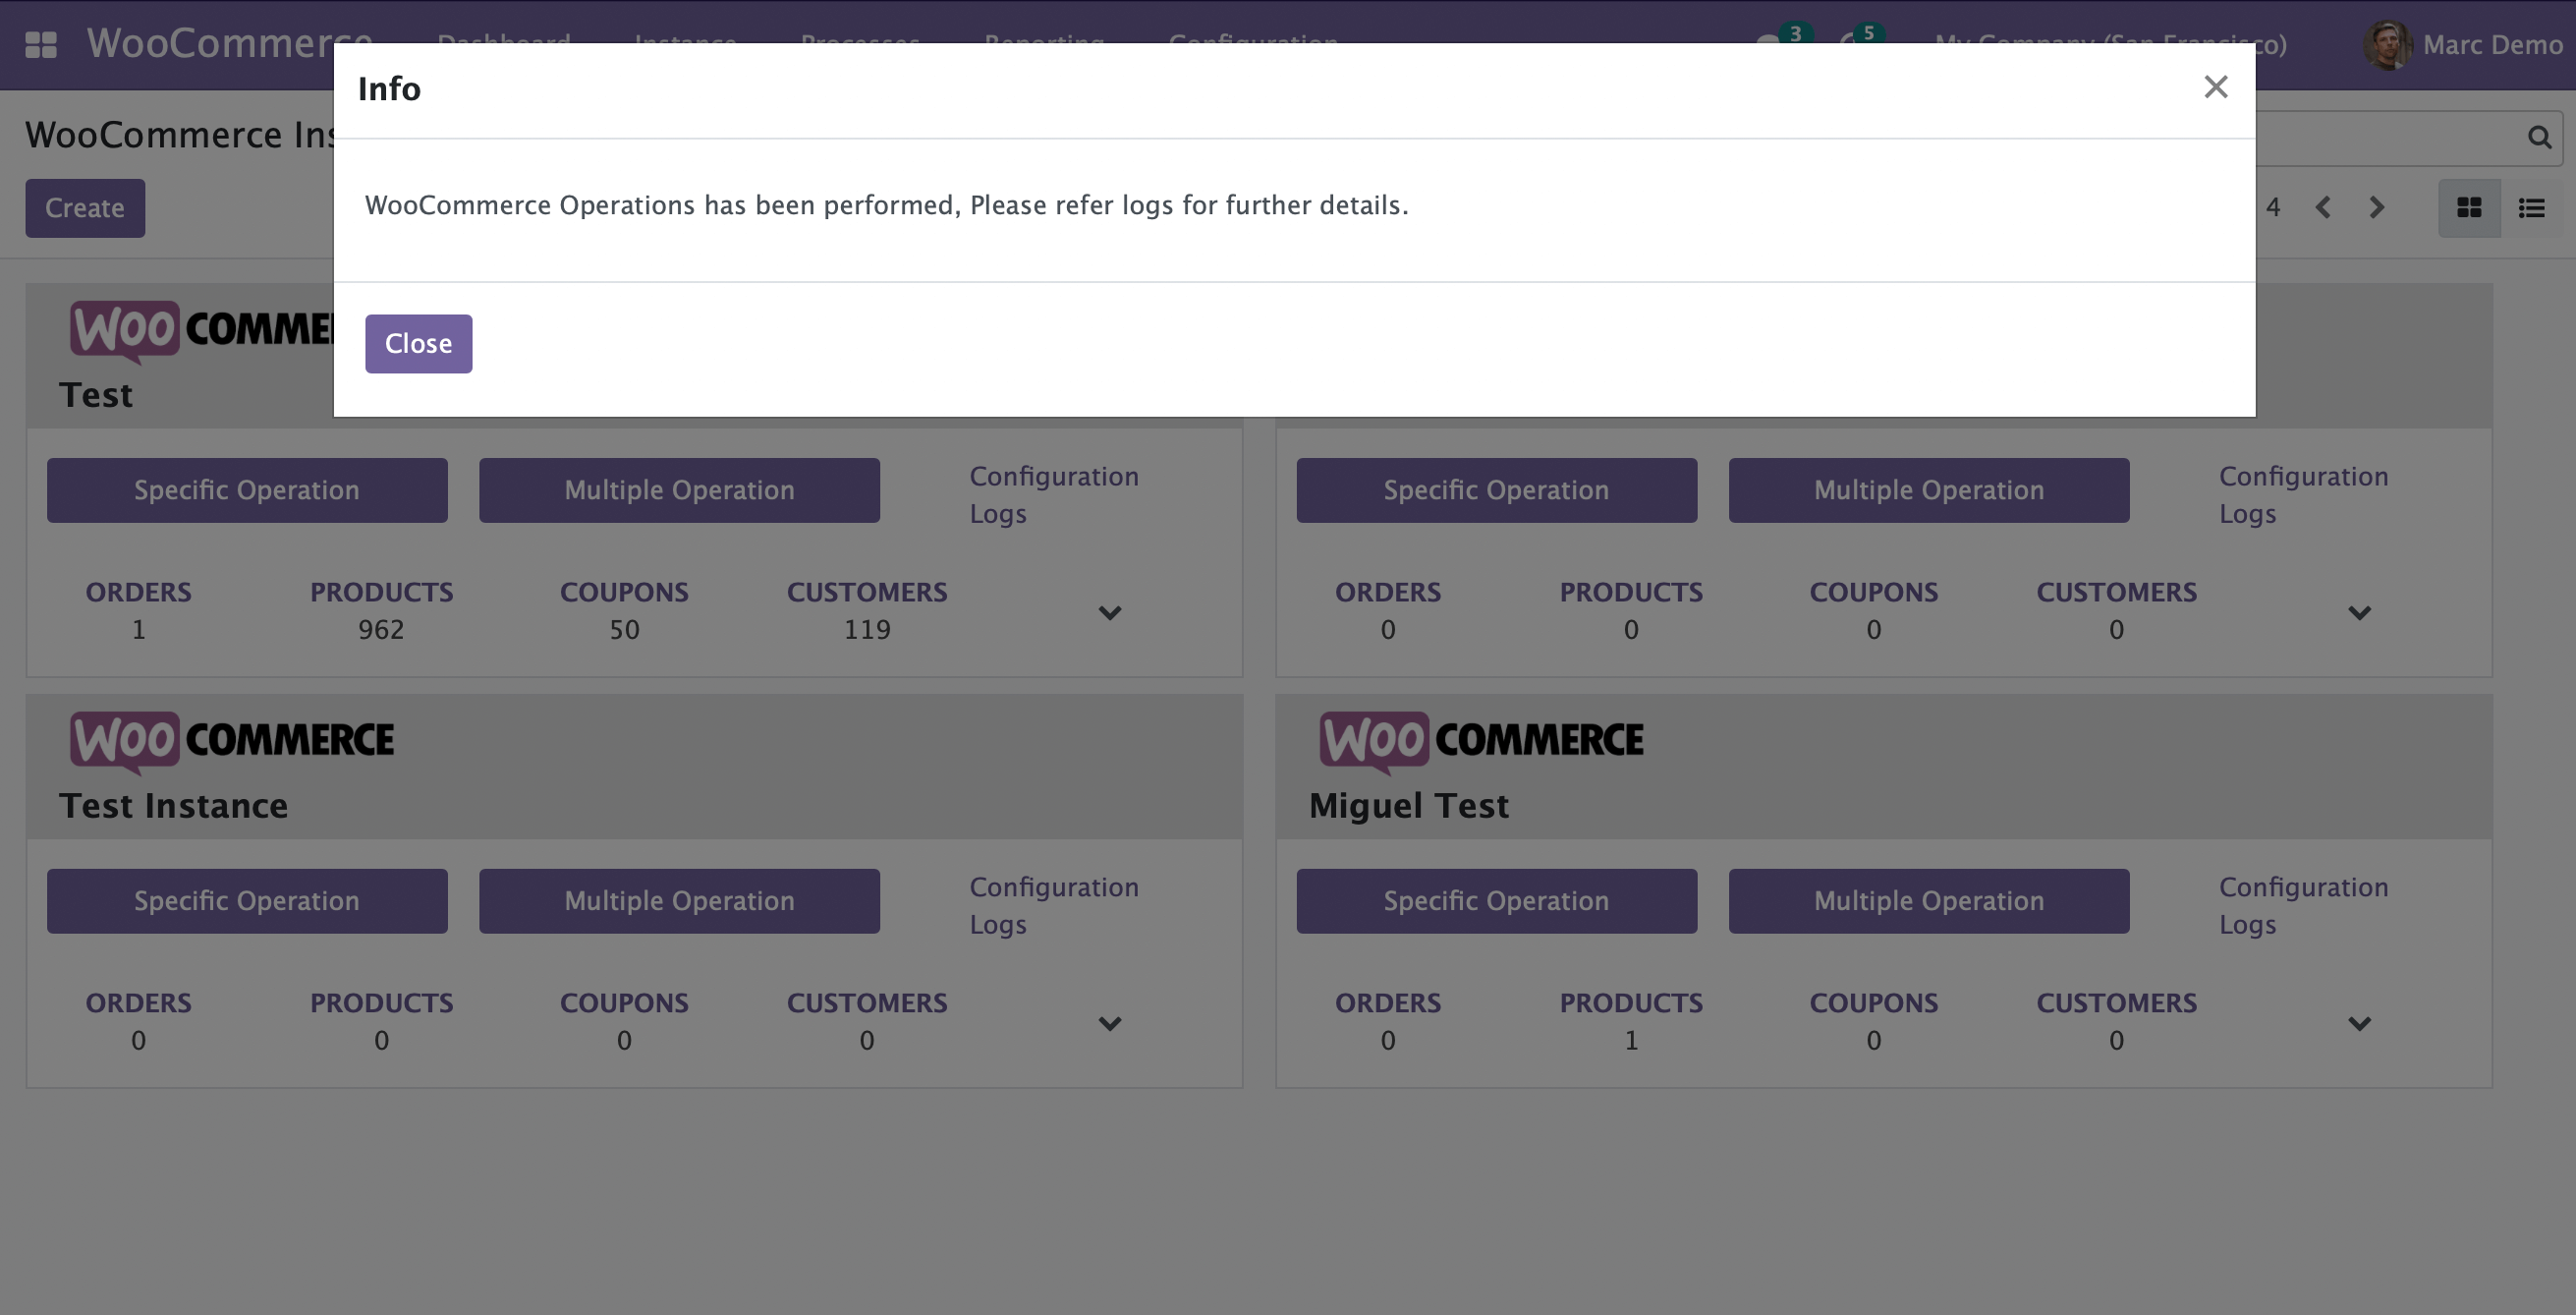Viewport: 2576px width, 1315px height.
Task: Switch to kanban view icon
Action: click(x=2469, y=208)
